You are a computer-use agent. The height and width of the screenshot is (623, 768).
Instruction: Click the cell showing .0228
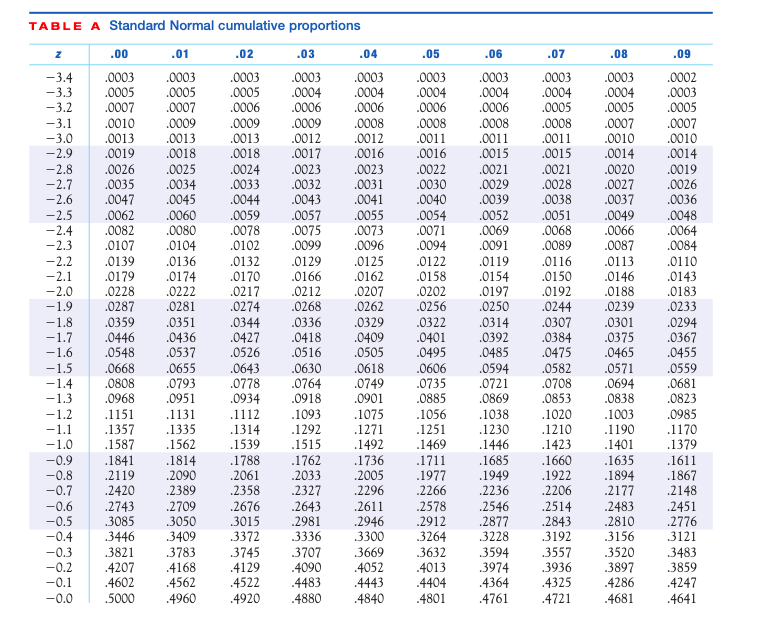(120, 291)
